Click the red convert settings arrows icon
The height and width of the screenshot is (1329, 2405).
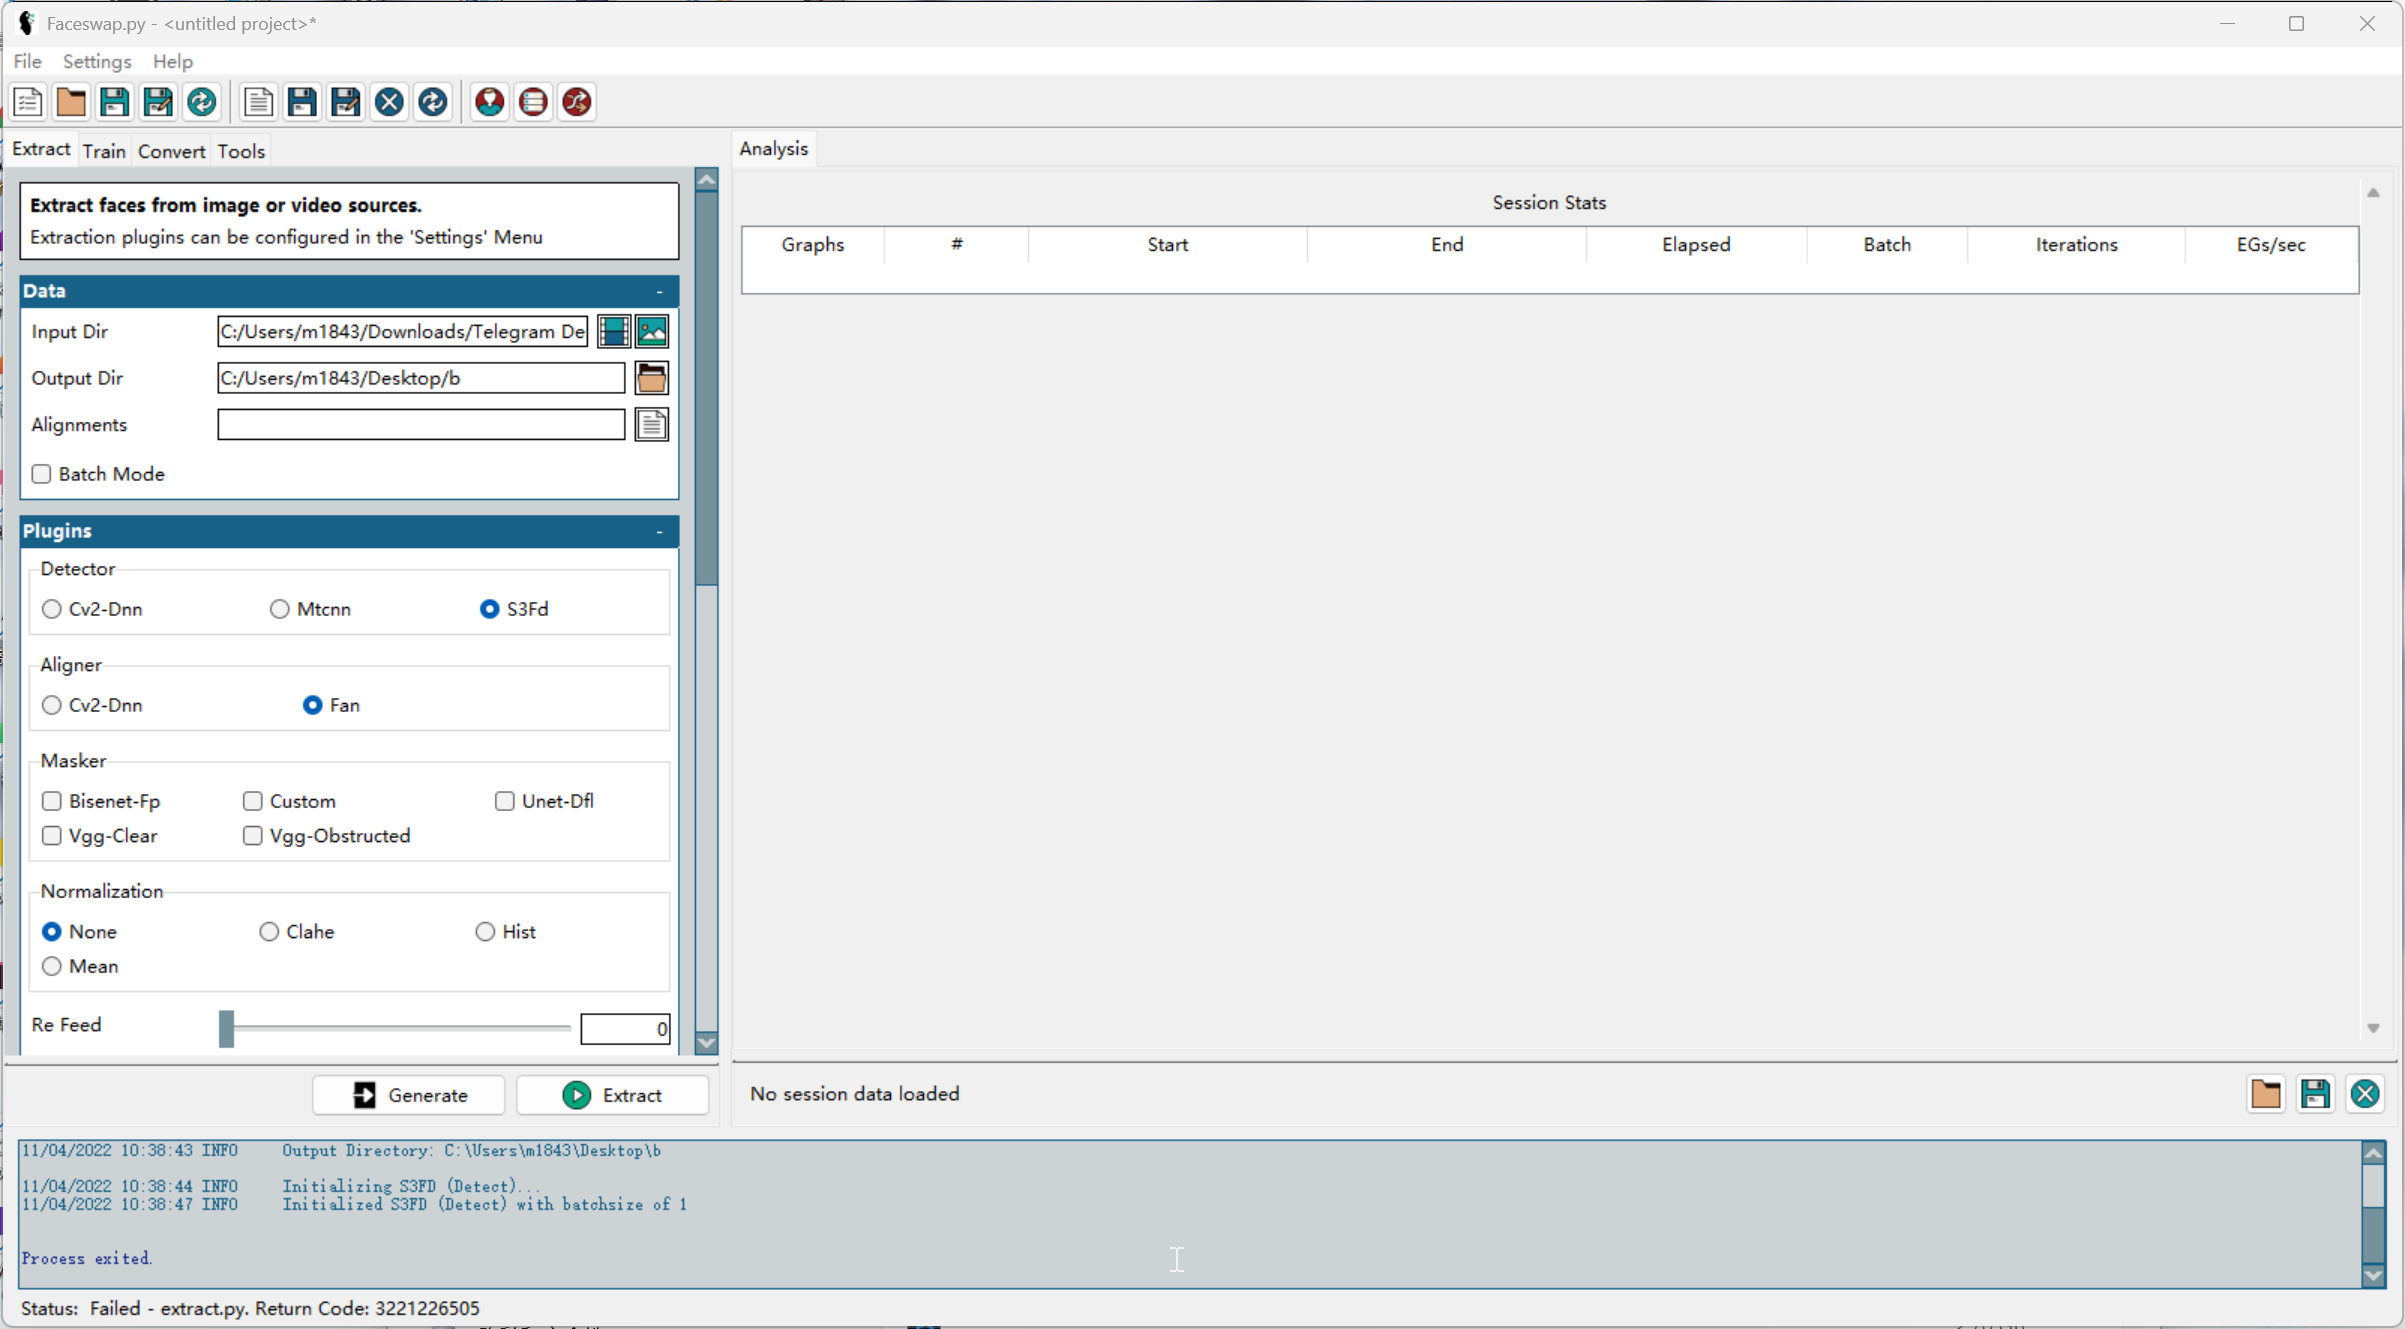(x=577, y=102)
